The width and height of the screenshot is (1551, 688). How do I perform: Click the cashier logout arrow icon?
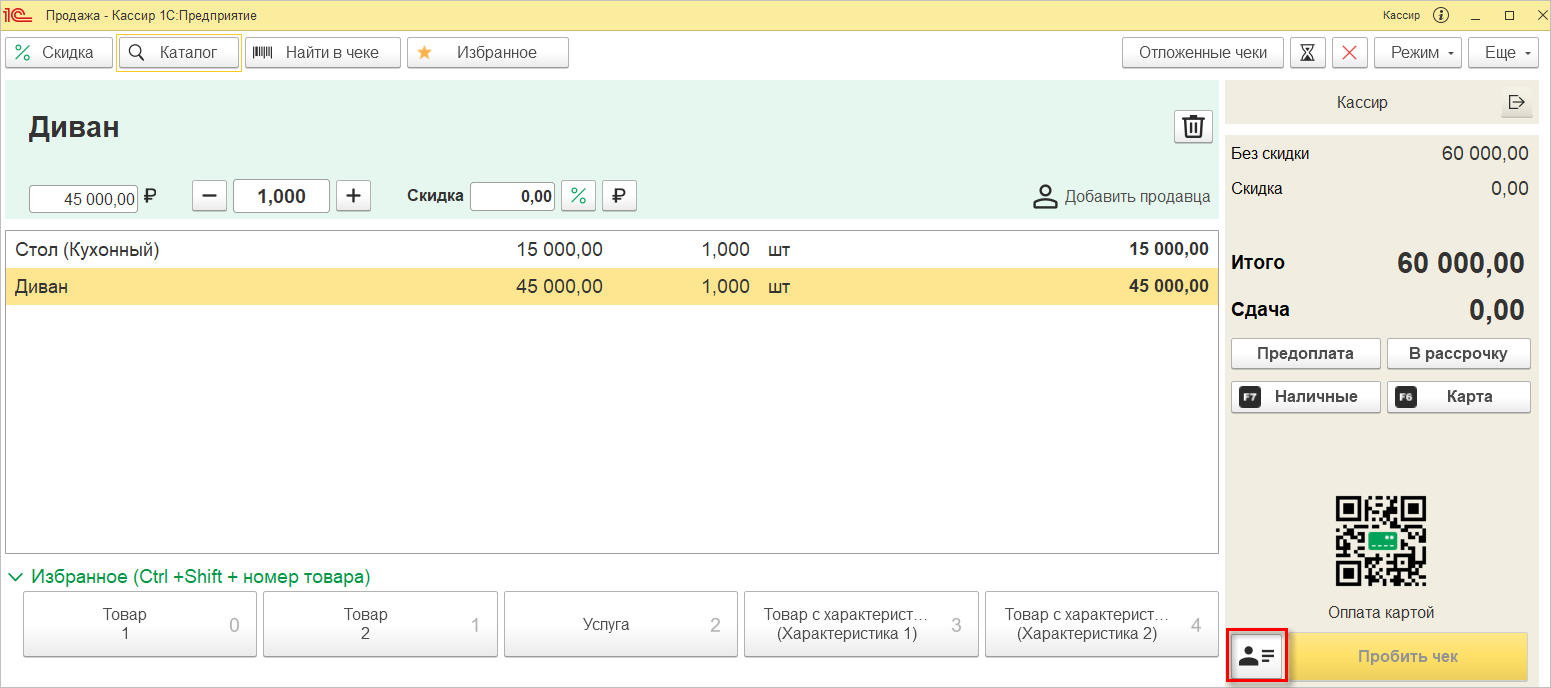click(1516, 102)
